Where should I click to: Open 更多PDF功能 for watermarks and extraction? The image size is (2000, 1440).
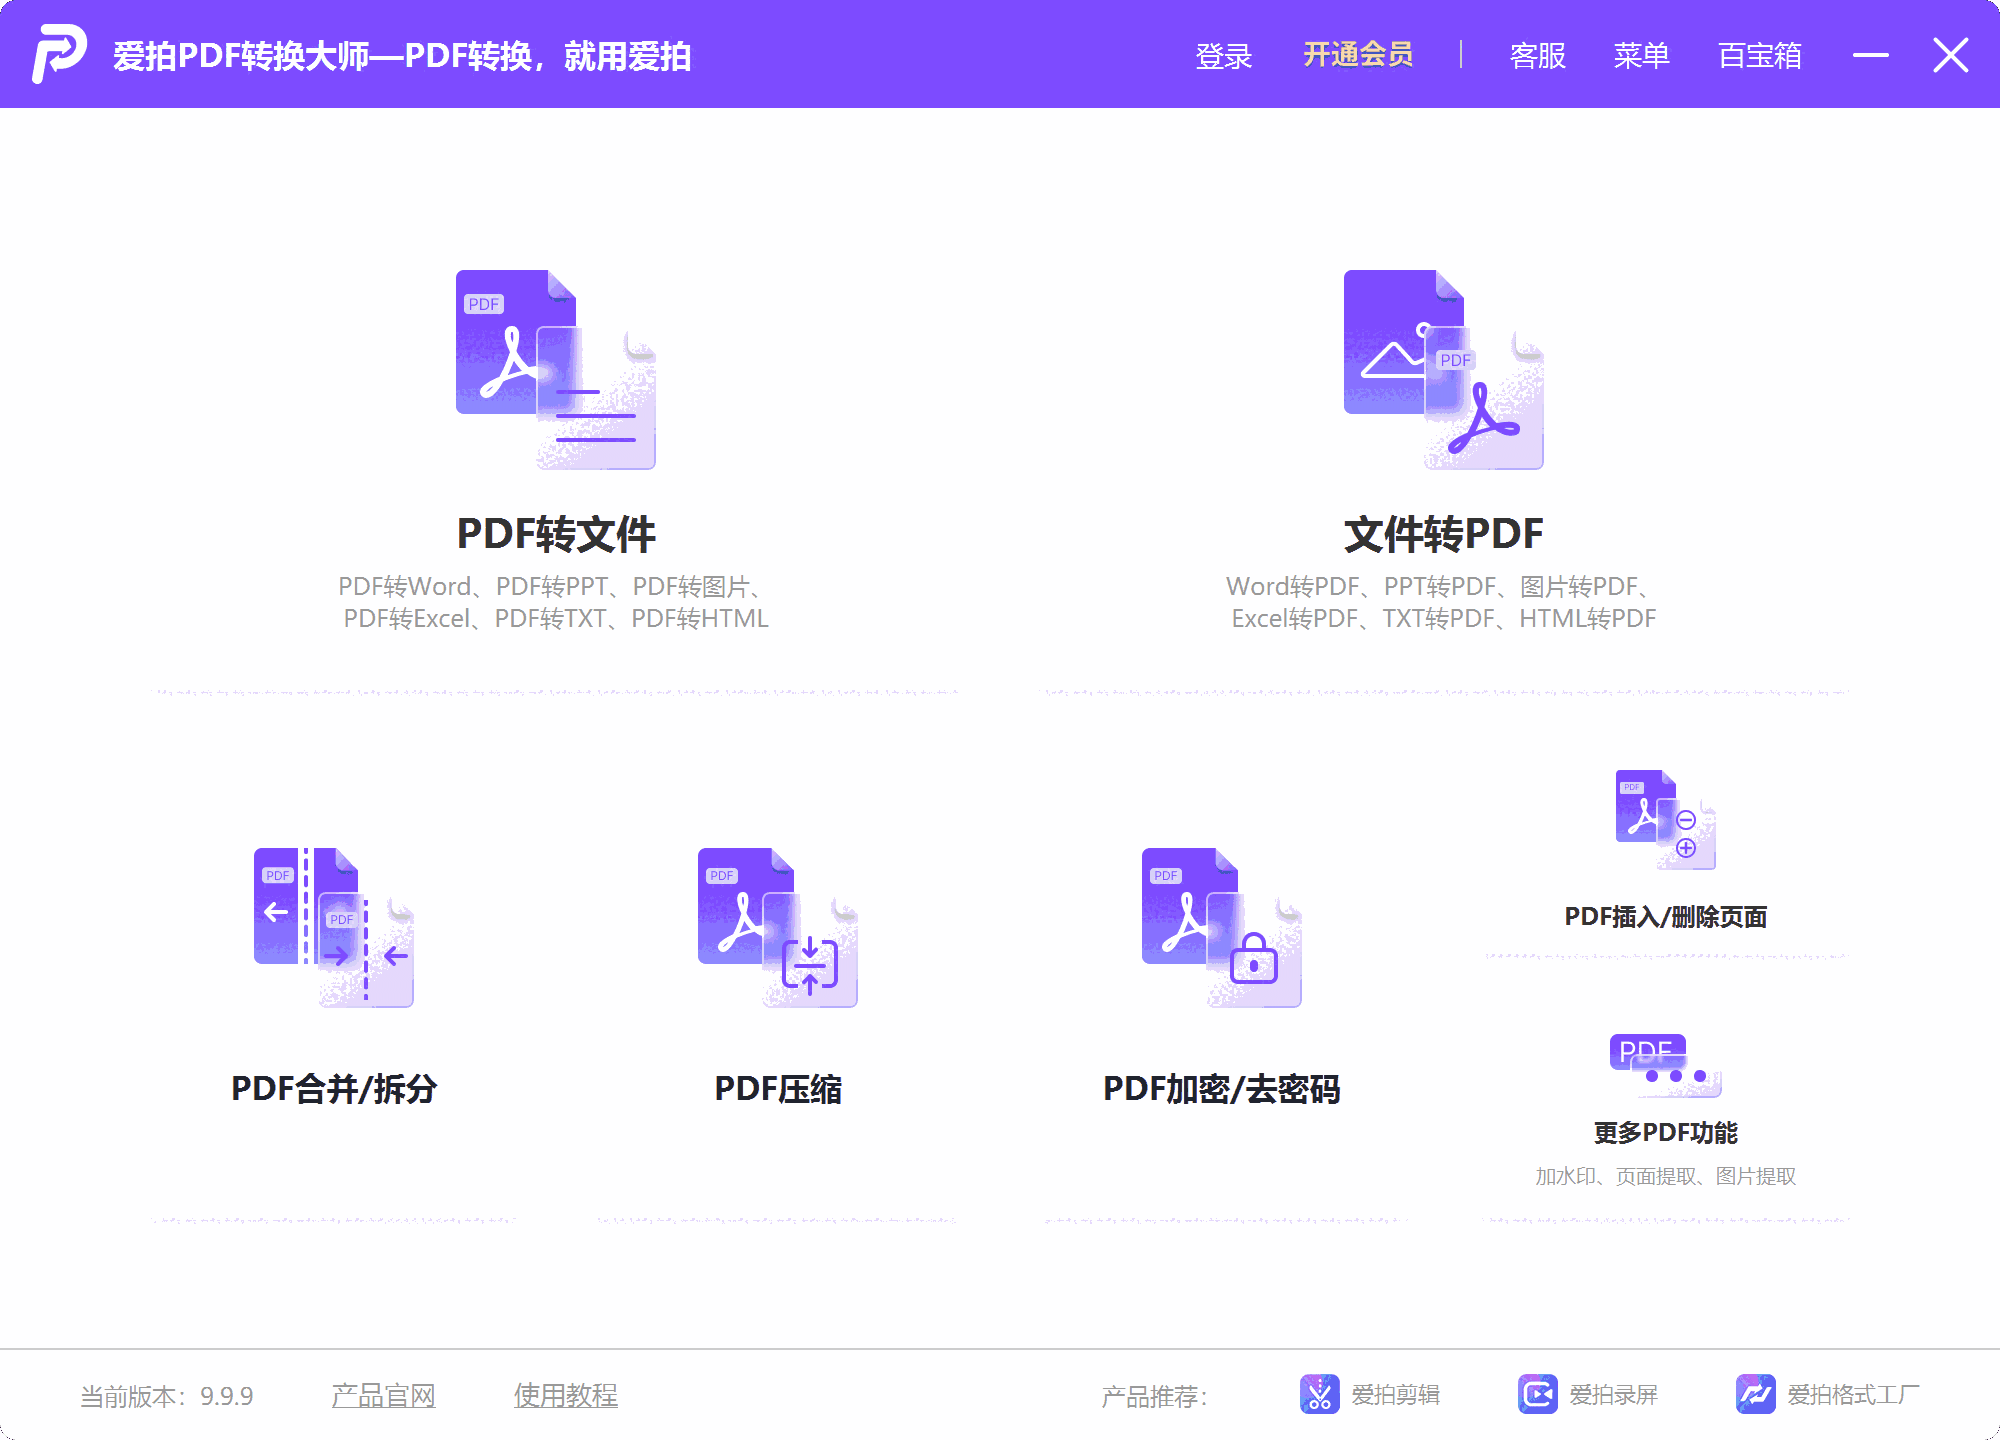pyautogui.click(x=1665, y=1090)
